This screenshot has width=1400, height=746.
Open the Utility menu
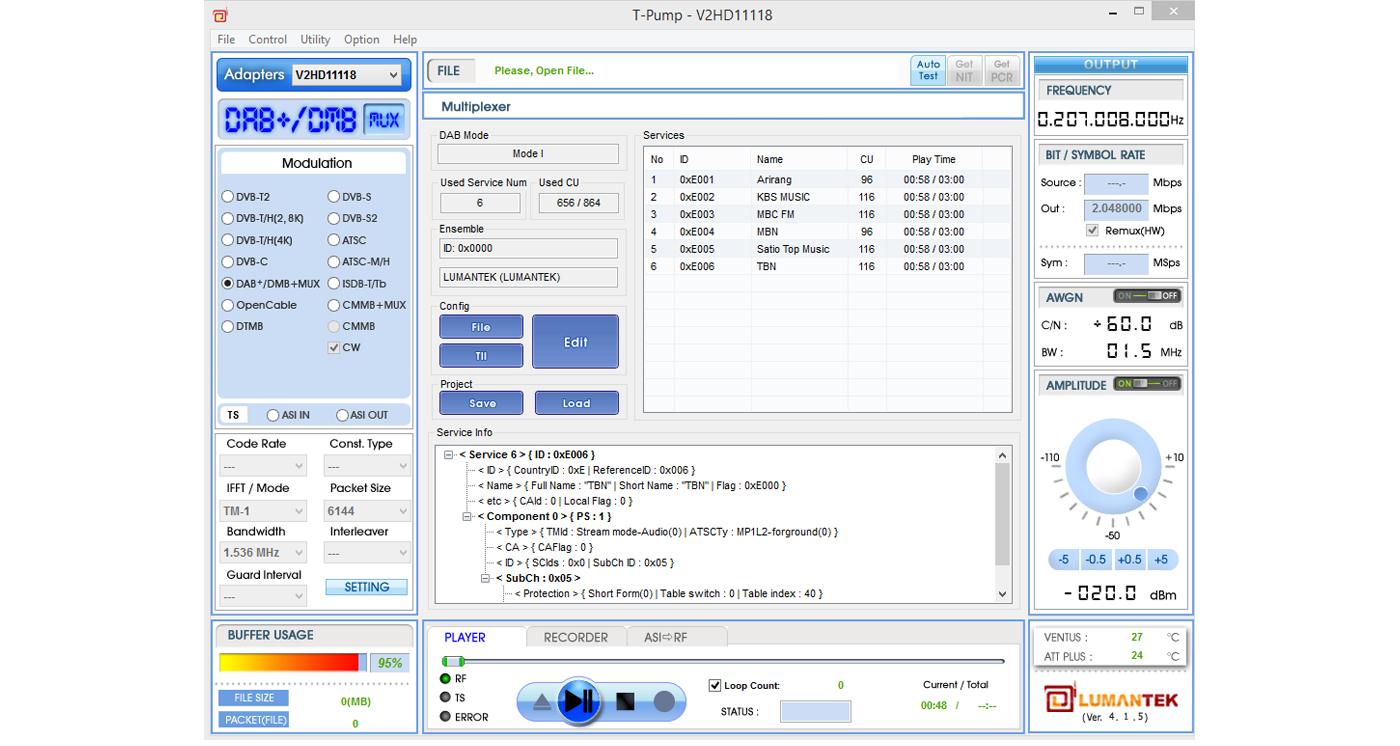click(315, 40)
